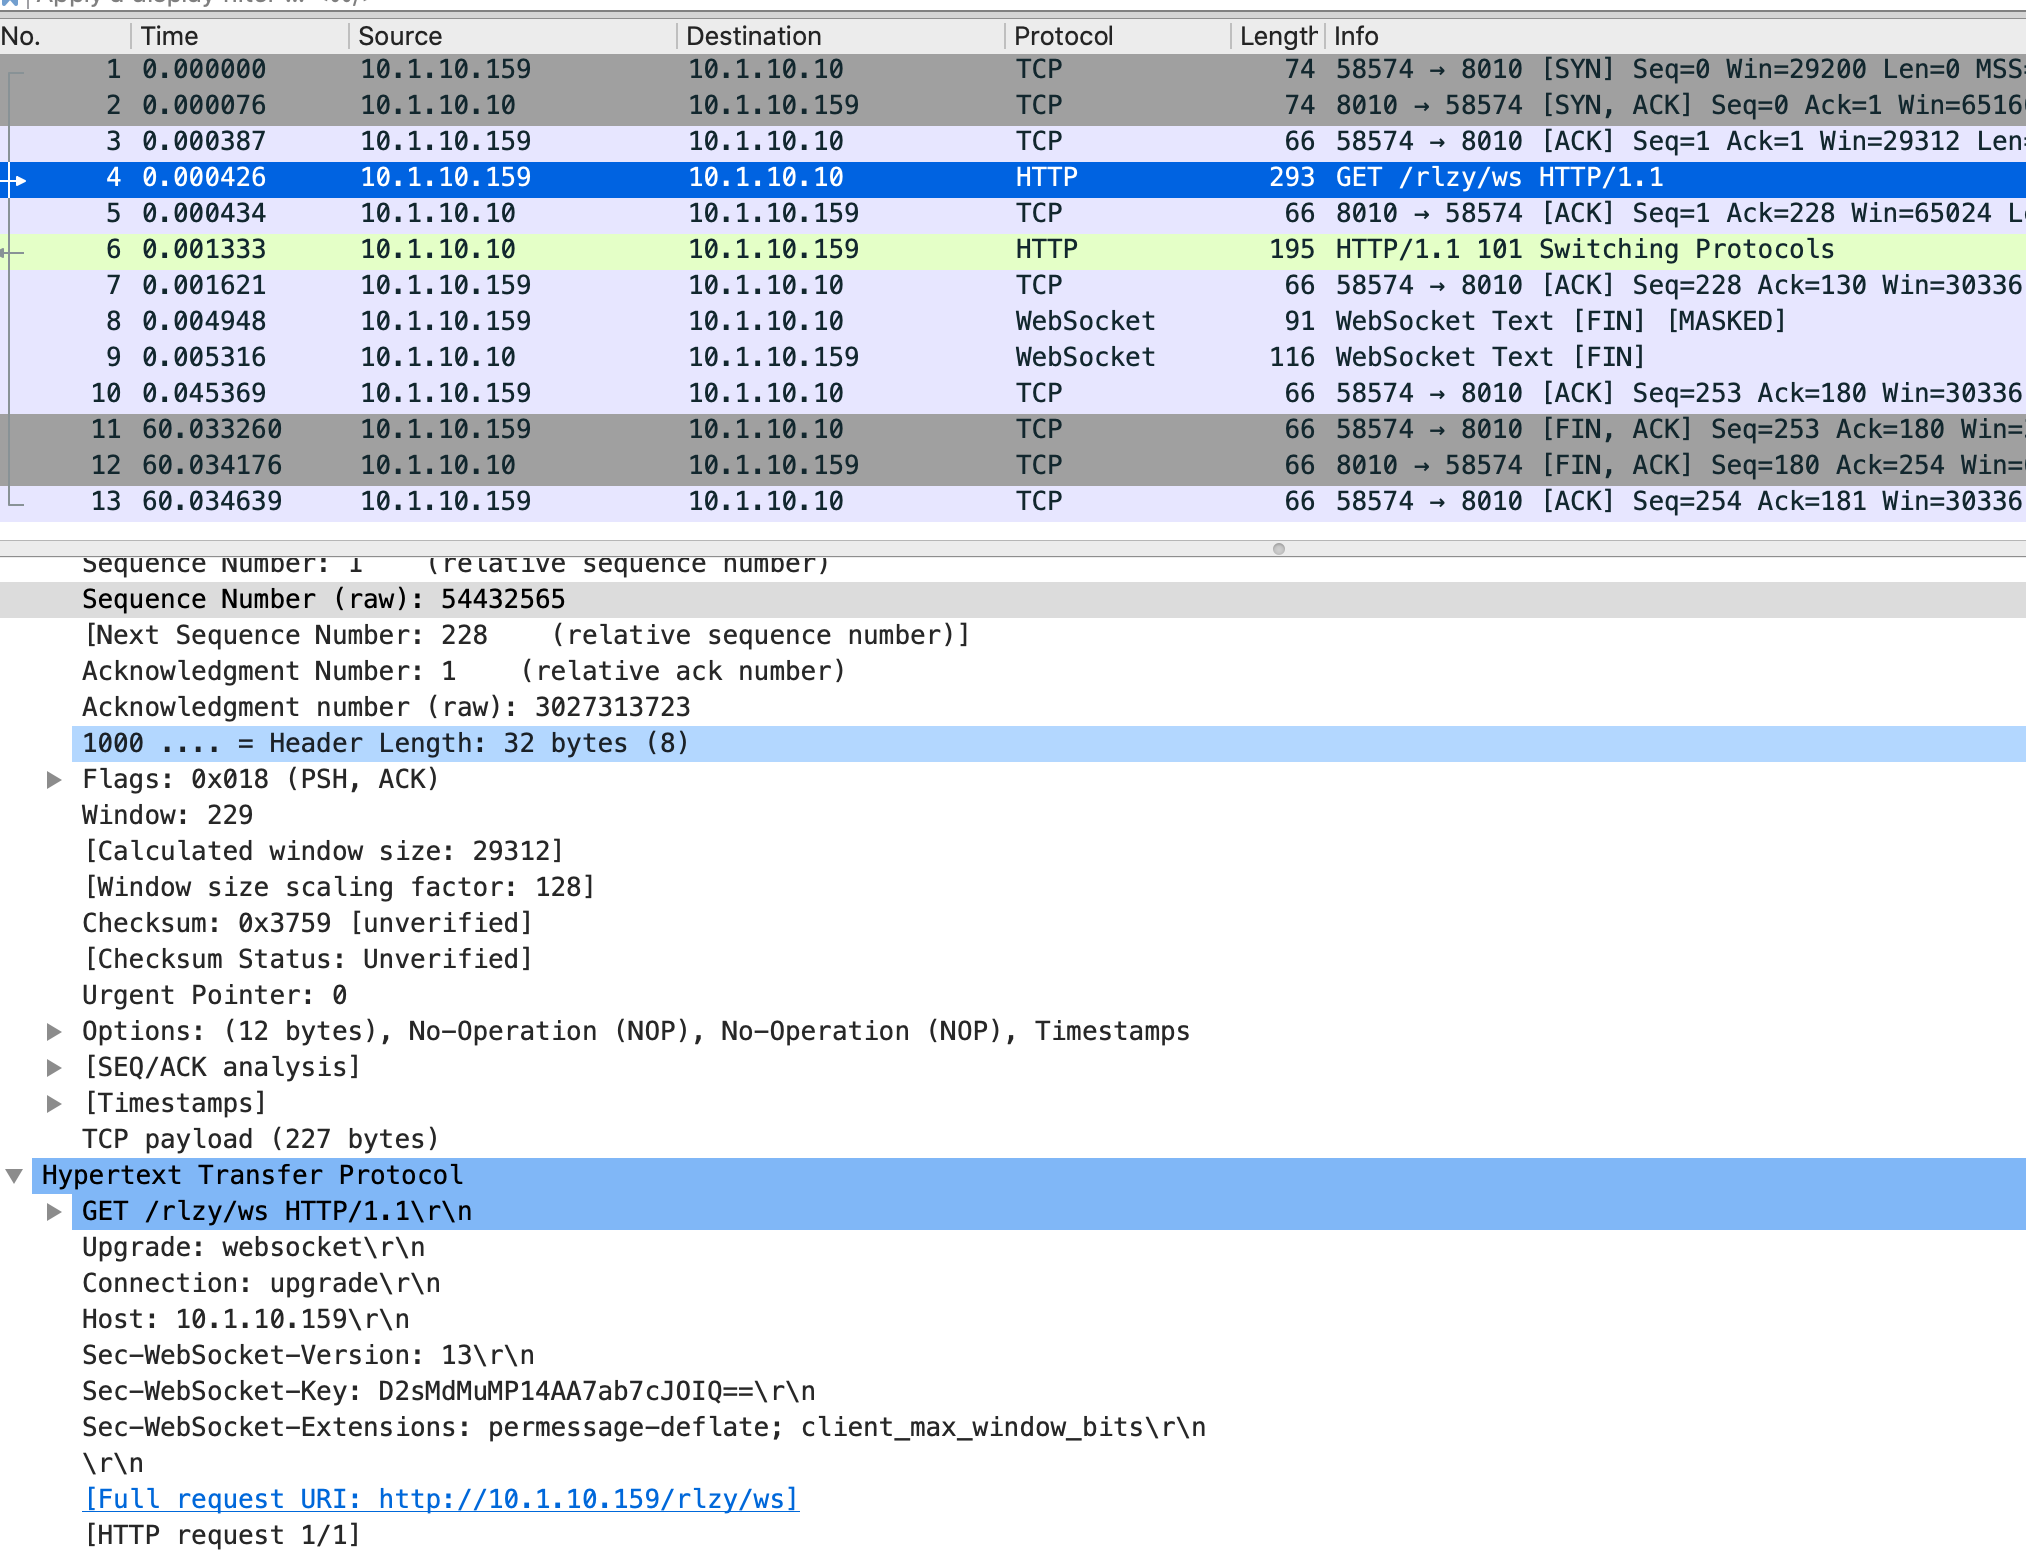
Task: Select packet 3 ACK row at 0.000387
Action: tap(1013, 141)
